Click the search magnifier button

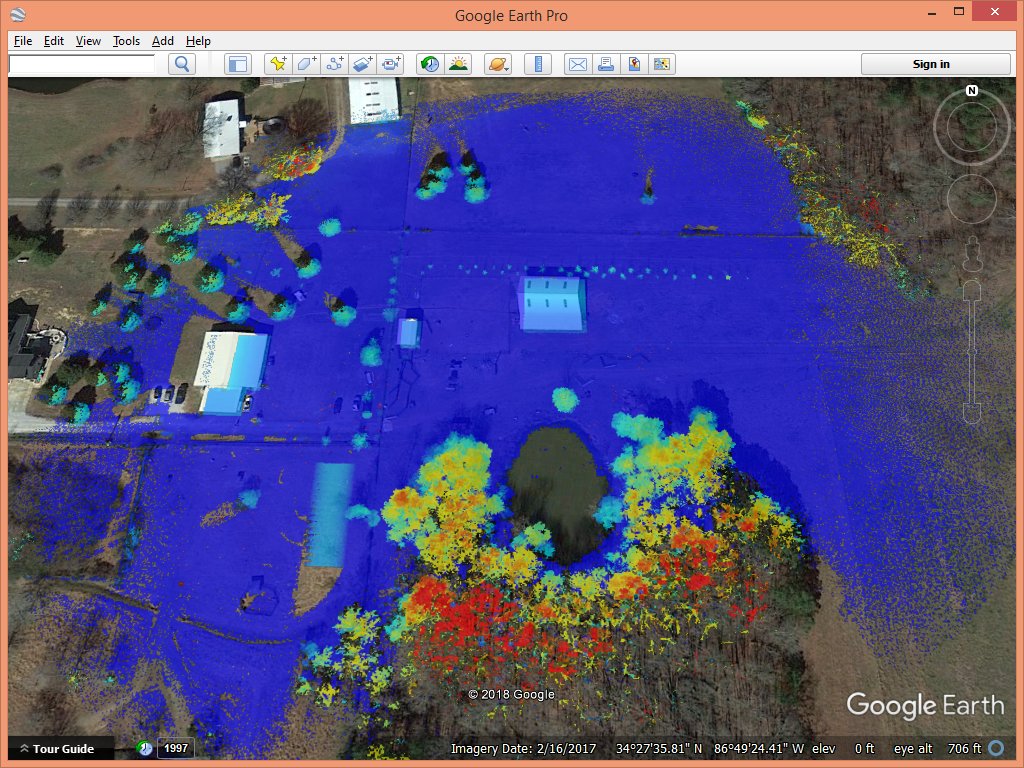pyautogui.click(x=182, y=64)
